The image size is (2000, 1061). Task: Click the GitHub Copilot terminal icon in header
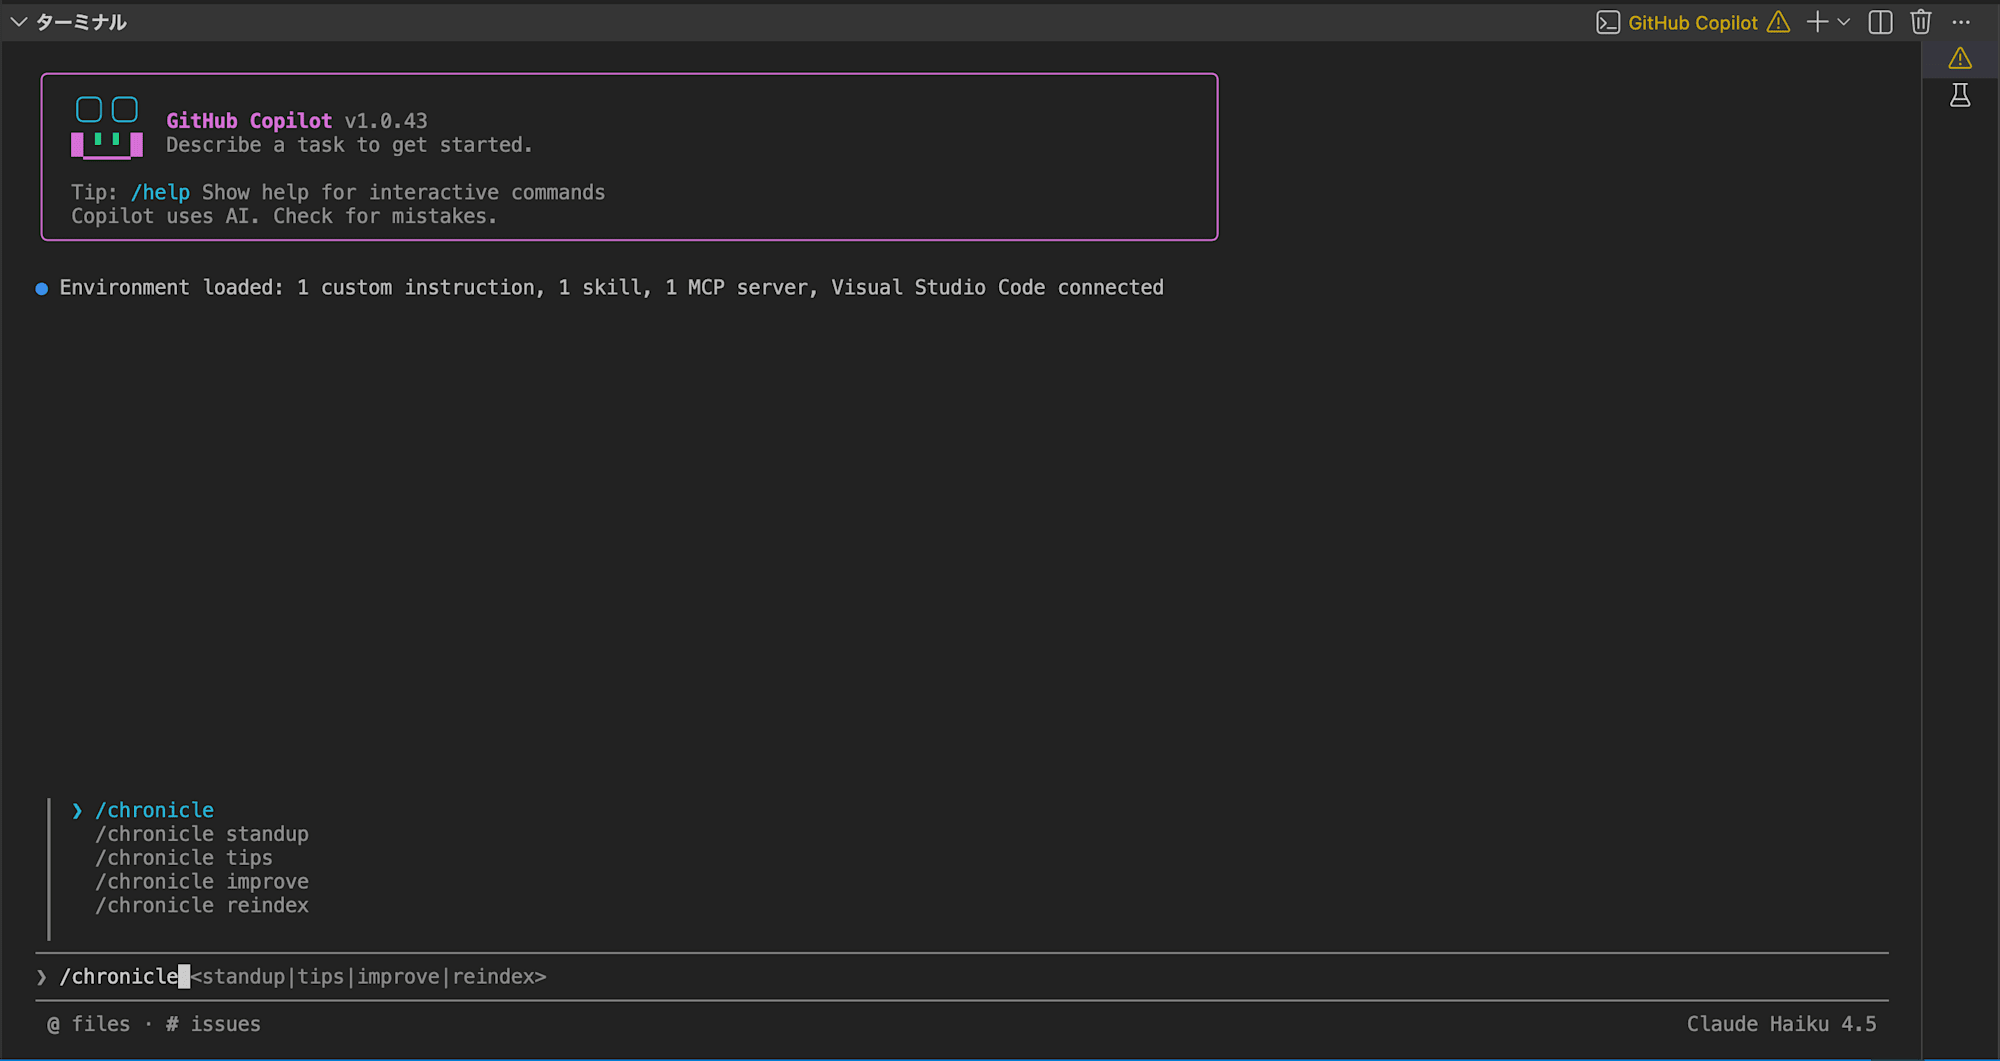1608,22
